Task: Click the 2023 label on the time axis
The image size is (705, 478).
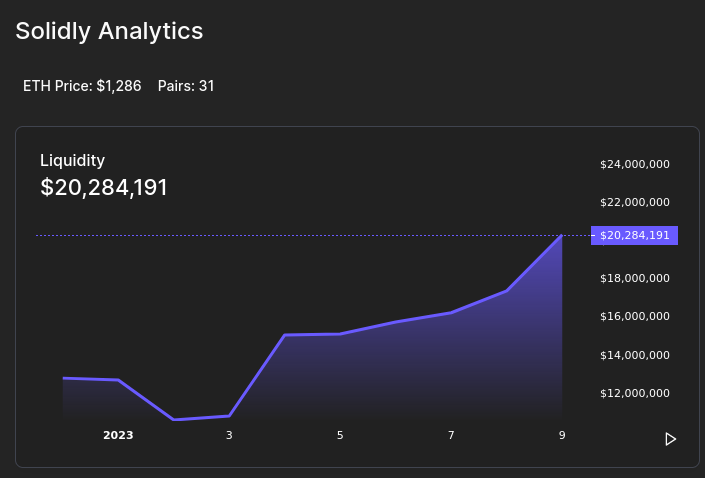Action: (x=118, y=435)
